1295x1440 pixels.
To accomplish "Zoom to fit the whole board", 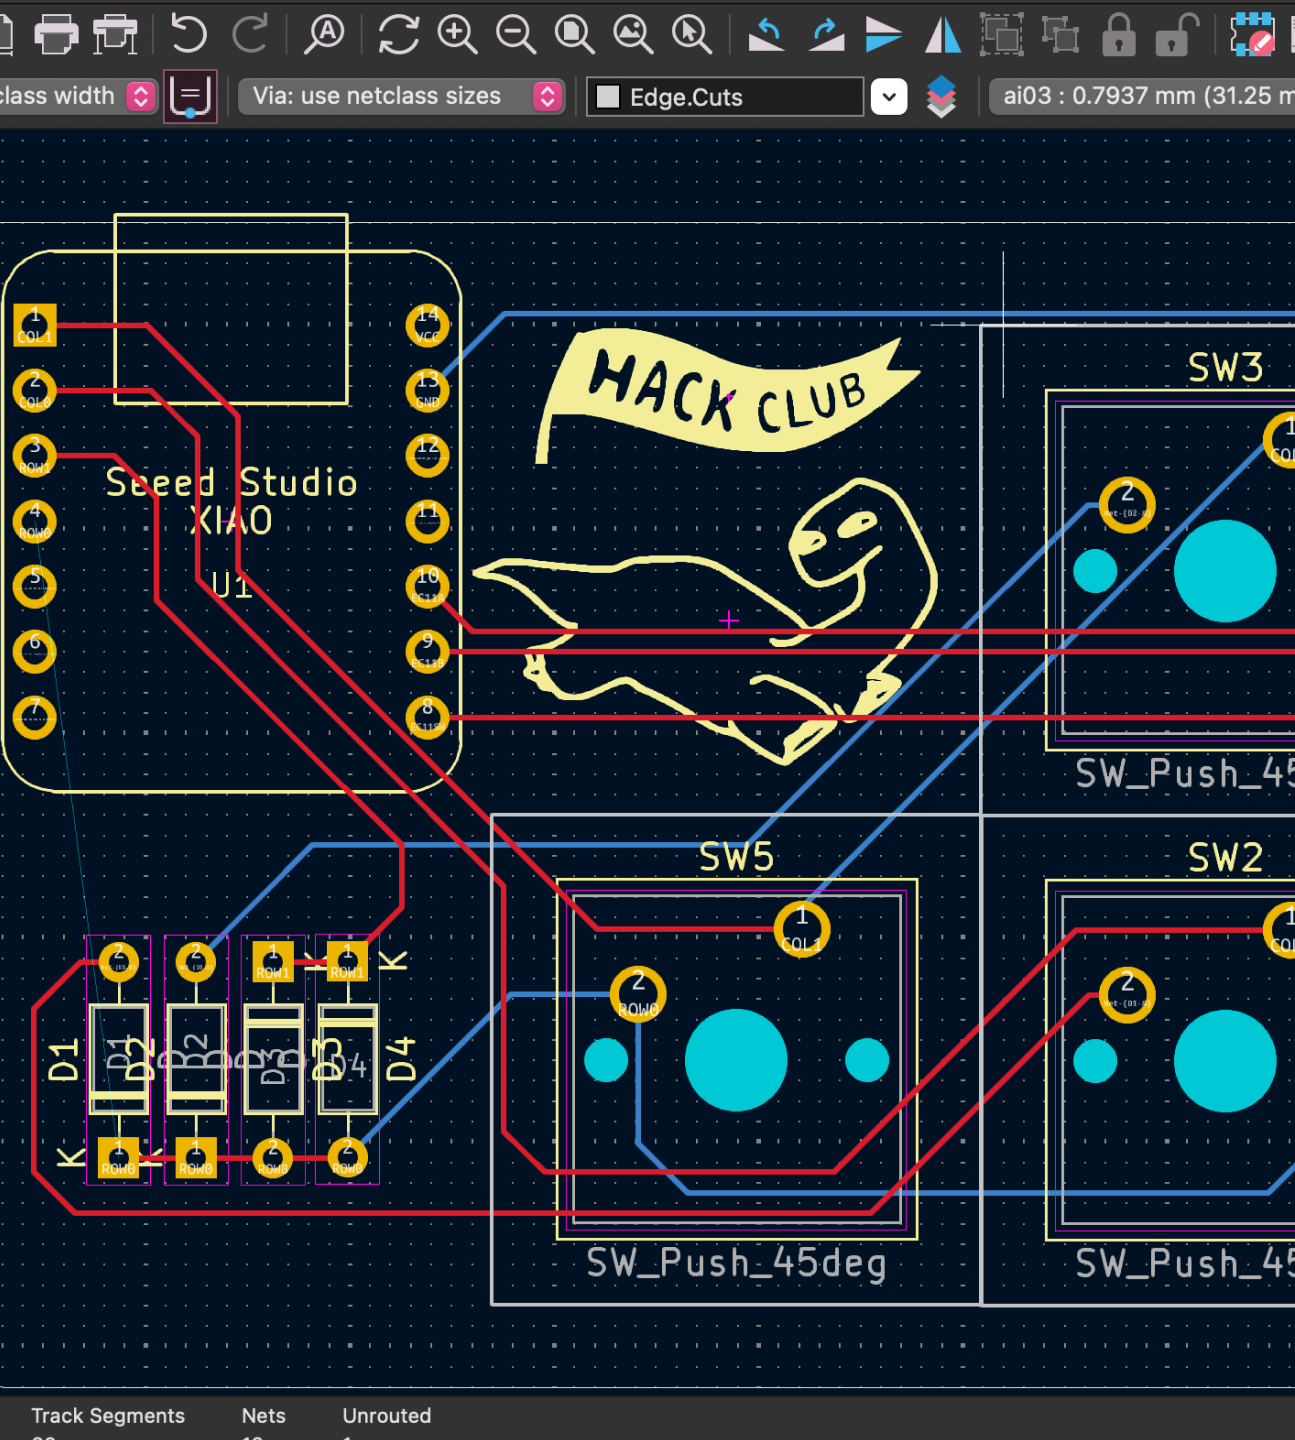I will click(571, 33).
